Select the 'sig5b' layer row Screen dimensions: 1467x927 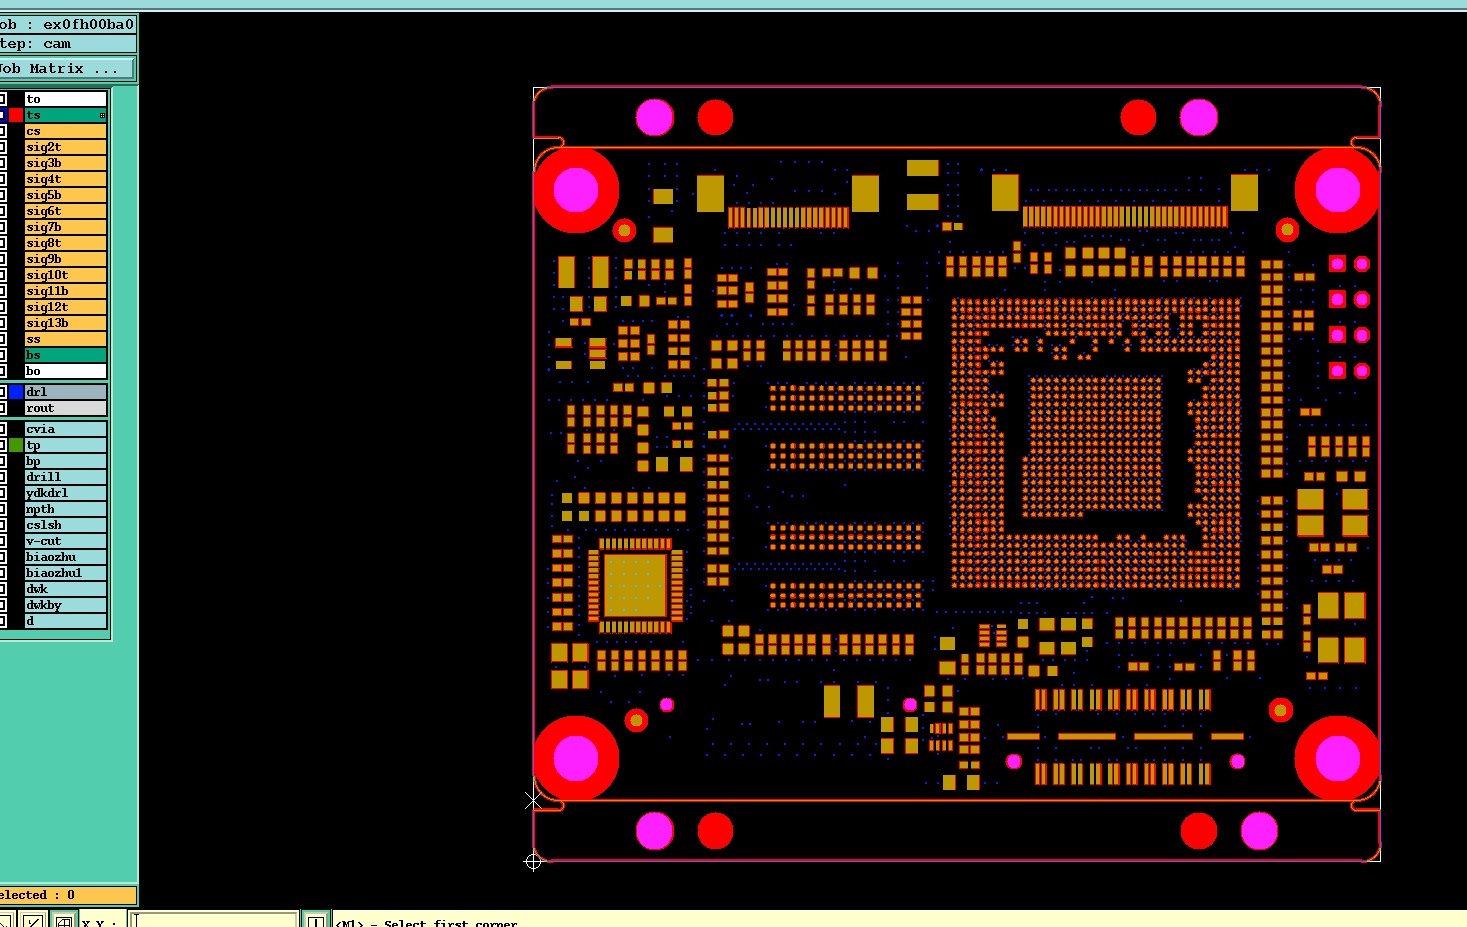click(x=66, y=195)
